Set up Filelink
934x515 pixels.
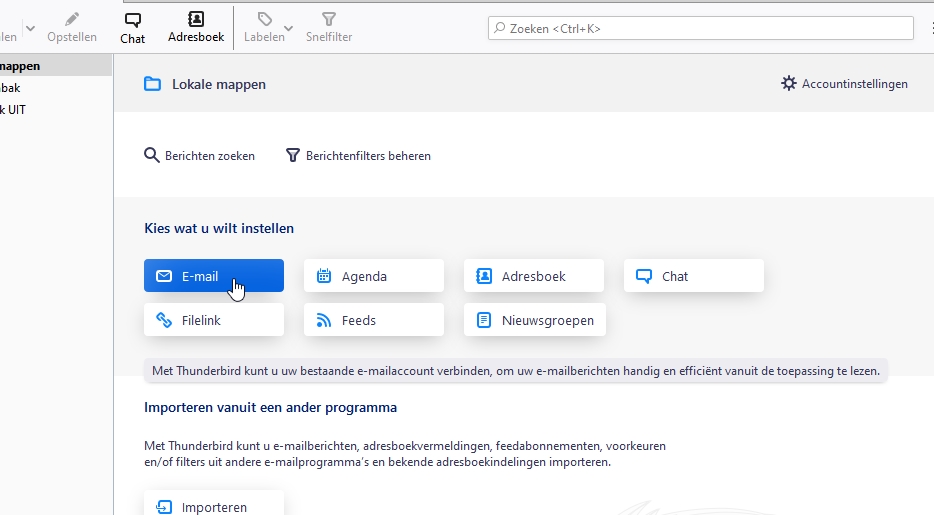click(213, 320)
